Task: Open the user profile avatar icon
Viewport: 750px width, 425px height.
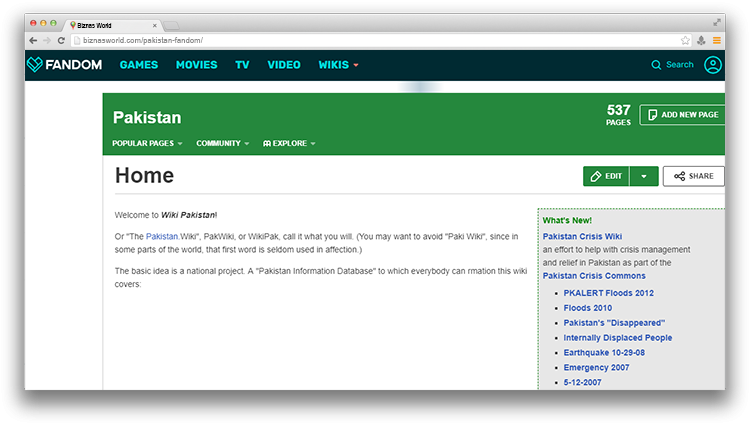Action: pos(712,65)
